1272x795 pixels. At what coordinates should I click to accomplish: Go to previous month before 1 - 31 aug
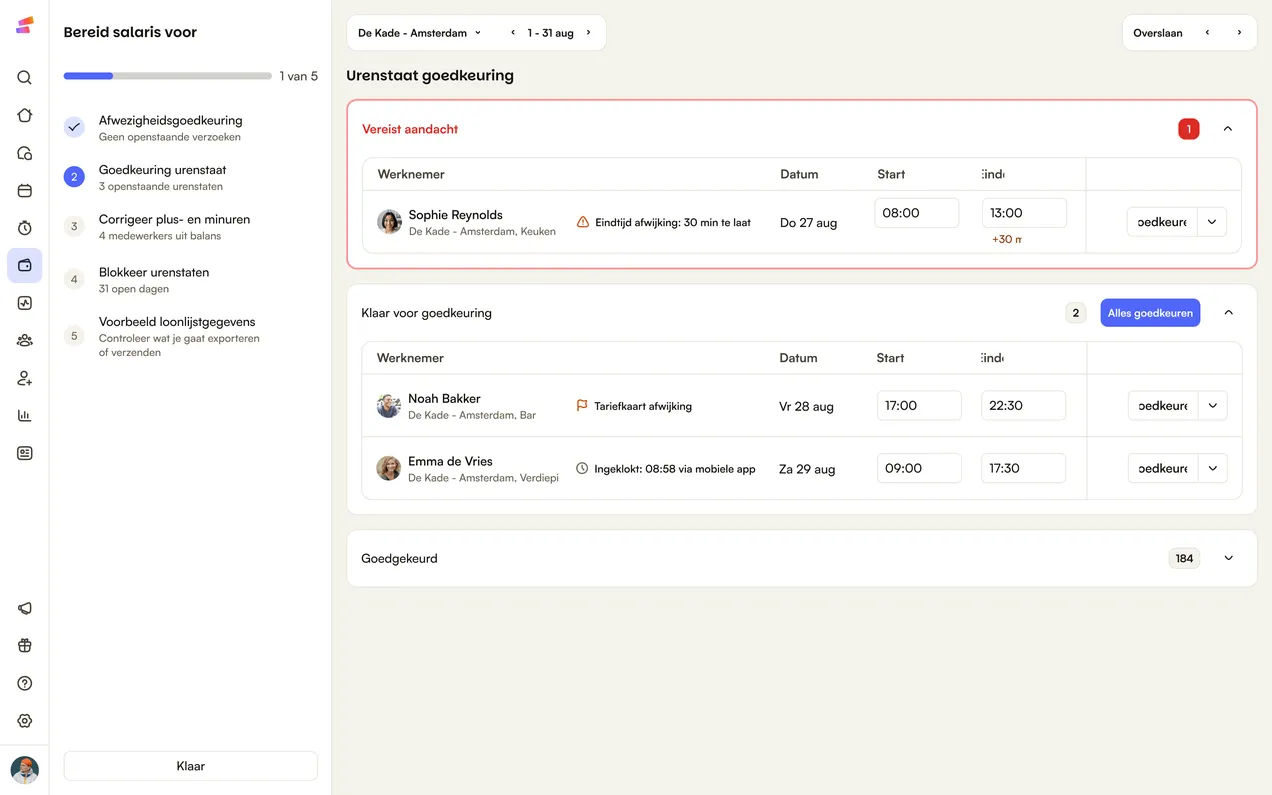(513, 33)
